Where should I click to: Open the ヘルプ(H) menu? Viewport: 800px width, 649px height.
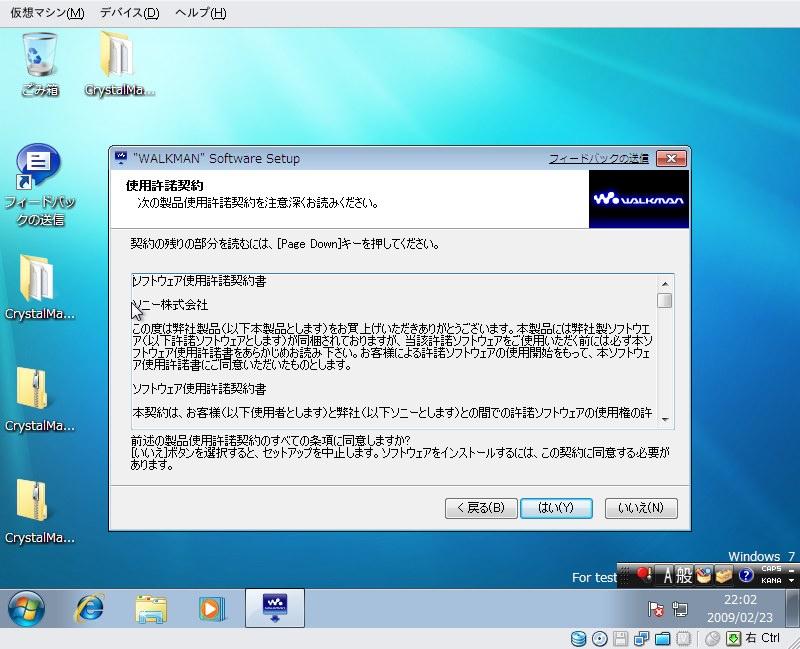click(201, 13)
